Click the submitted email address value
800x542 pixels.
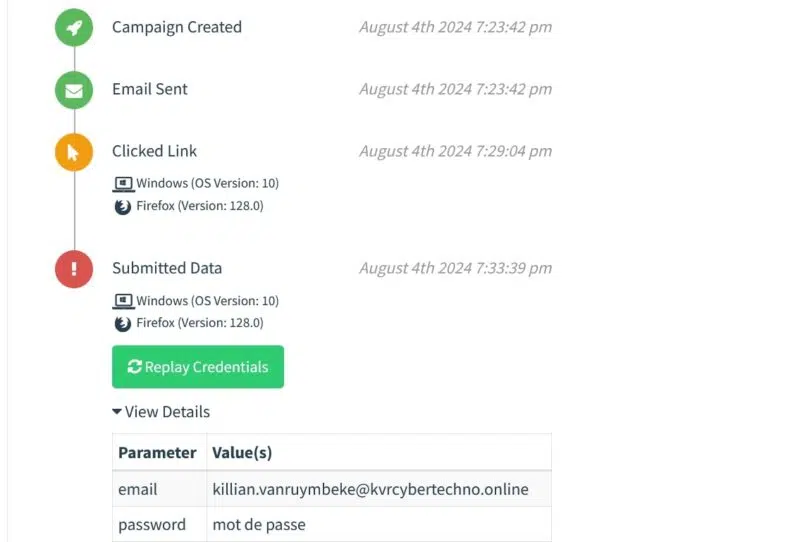pyautogui.click(x=370, y=490)
